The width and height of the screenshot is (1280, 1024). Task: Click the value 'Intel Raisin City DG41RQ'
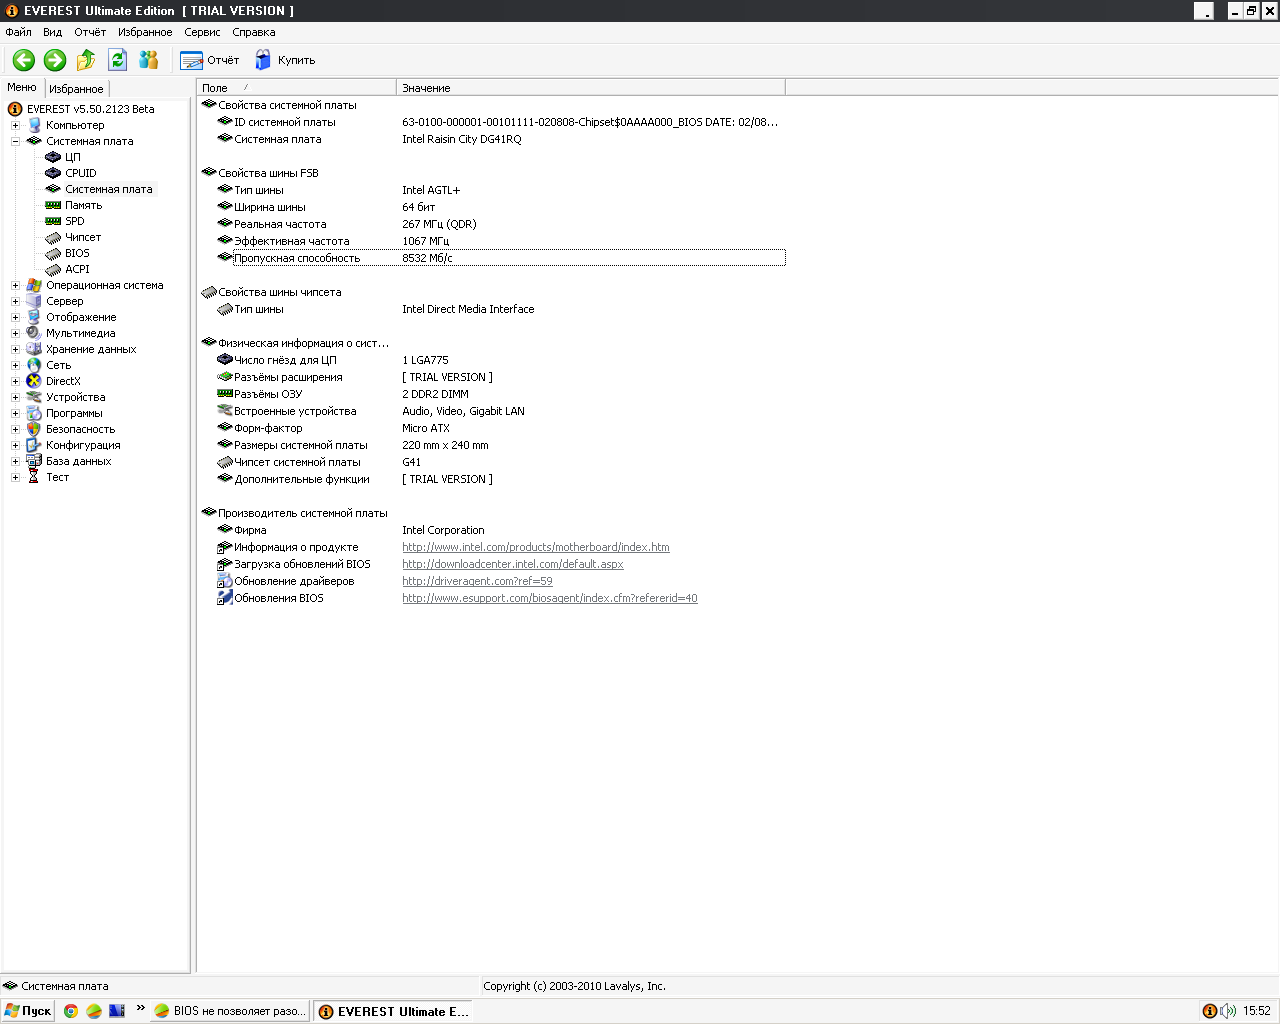click(x=462, y=139)
